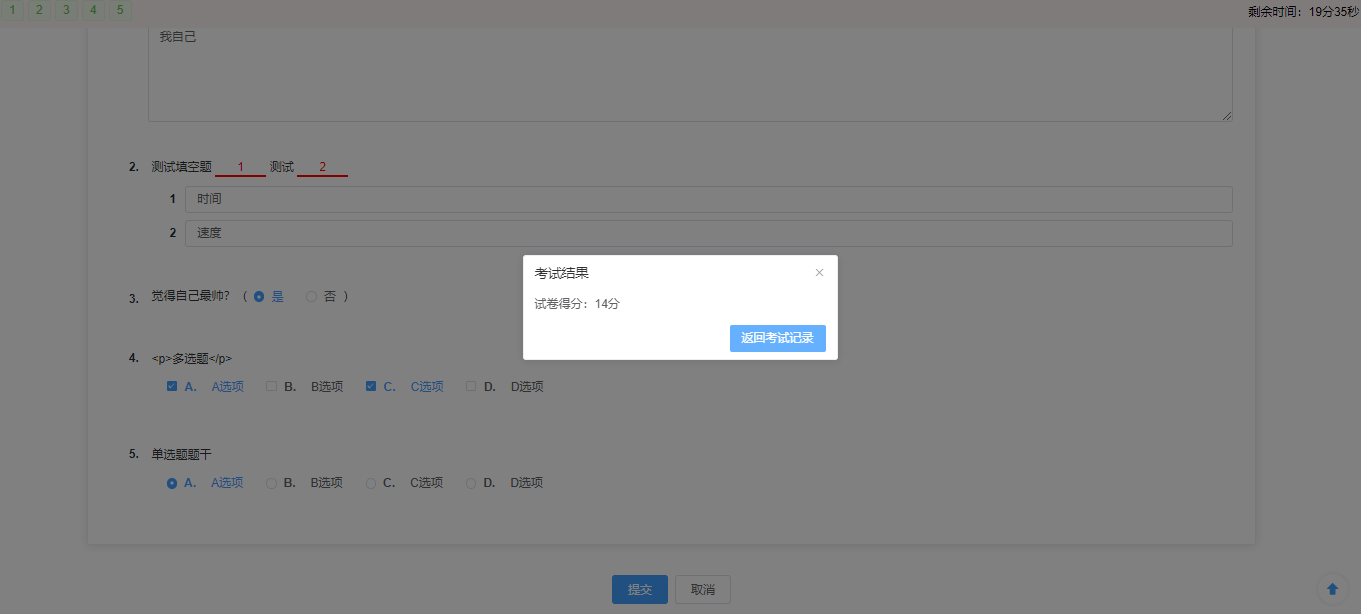
Task: Submit the exam with 提交 button
Action: (x=640, y=590)
